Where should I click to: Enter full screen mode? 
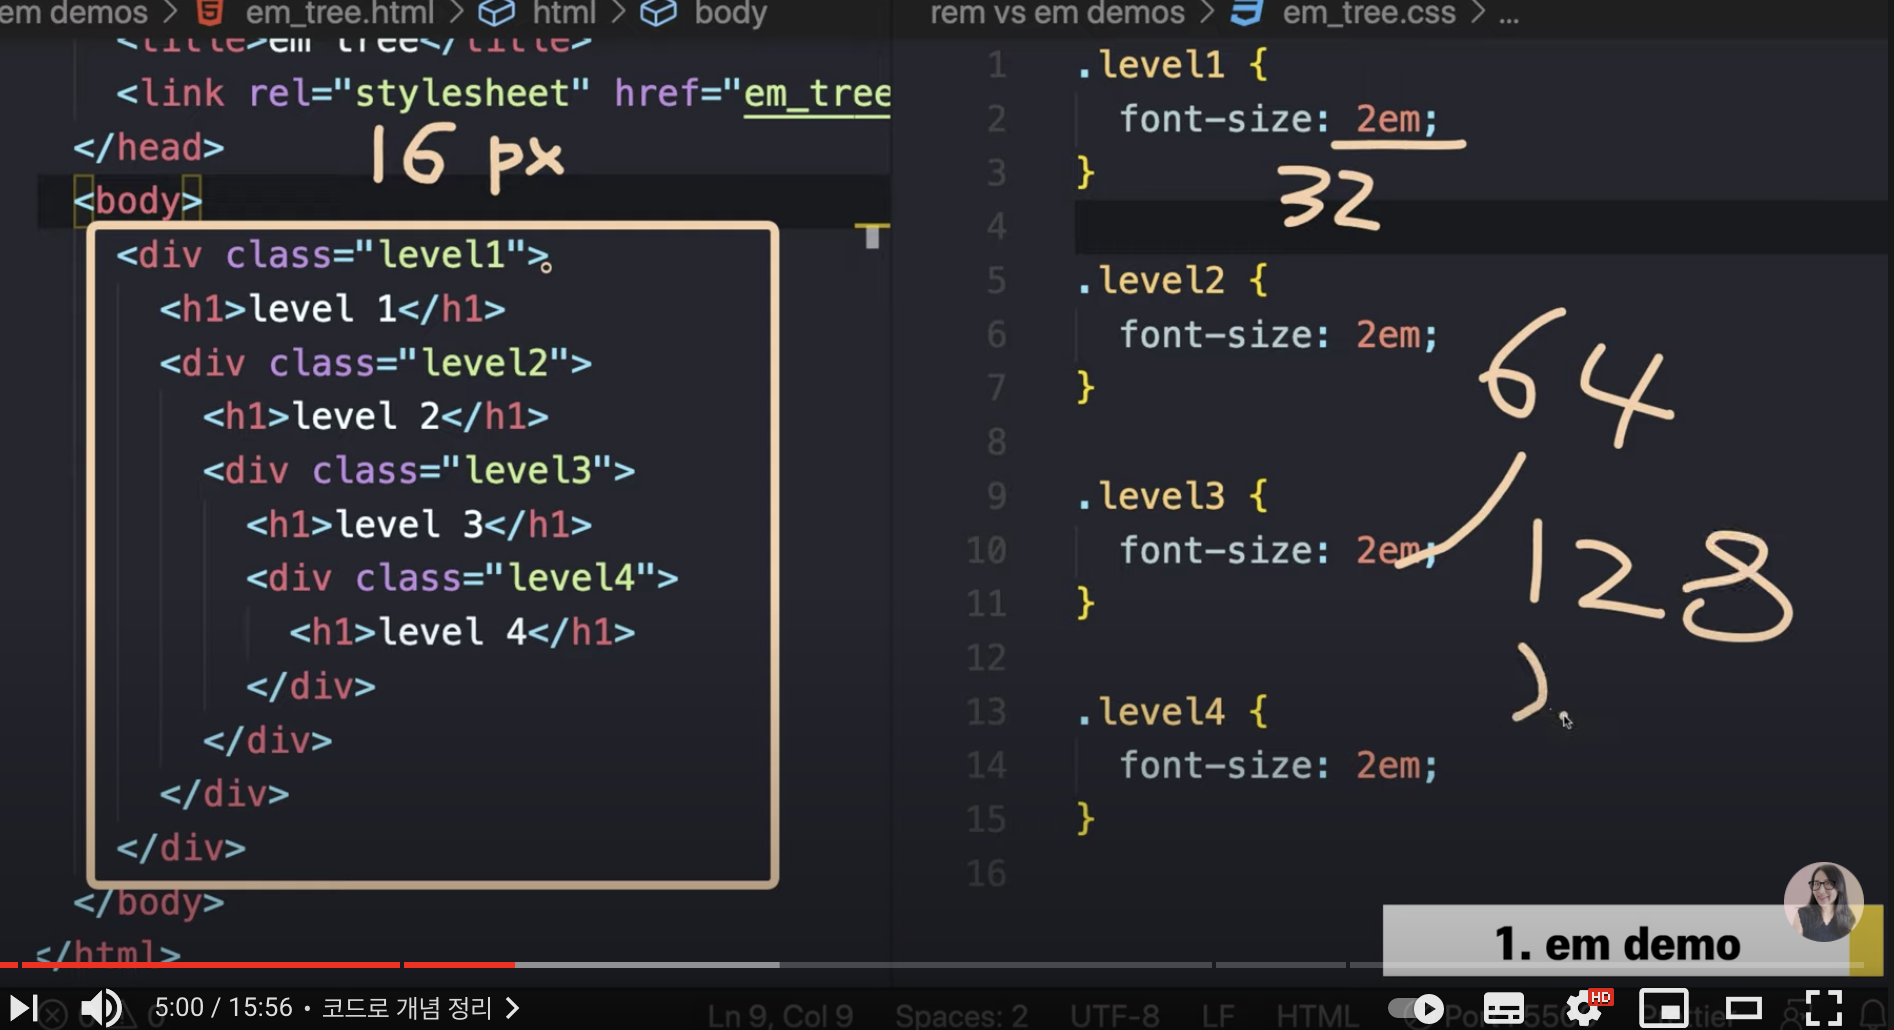pyautogui.click(x=1824, y=1008)
